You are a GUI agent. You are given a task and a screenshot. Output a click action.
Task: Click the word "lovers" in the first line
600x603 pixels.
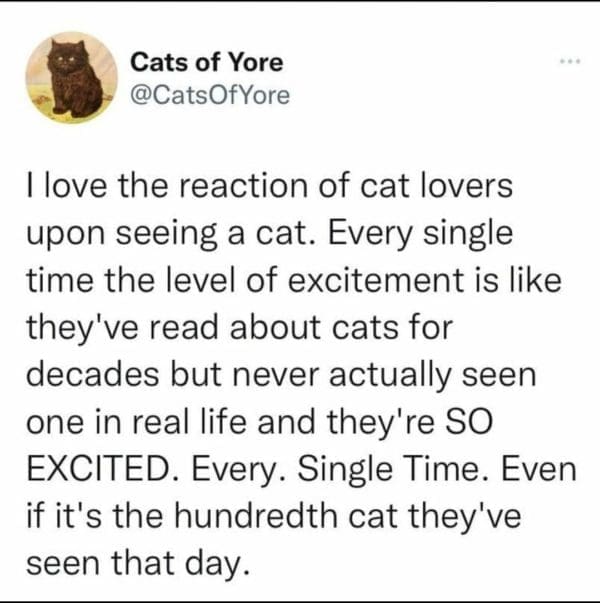point(471,188)
